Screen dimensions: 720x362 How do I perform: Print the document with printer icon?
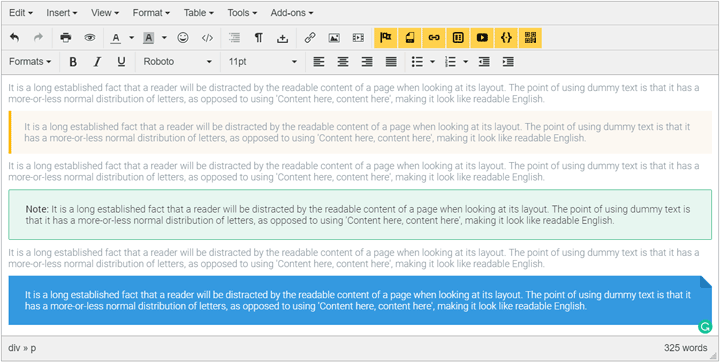pos(66,38)
